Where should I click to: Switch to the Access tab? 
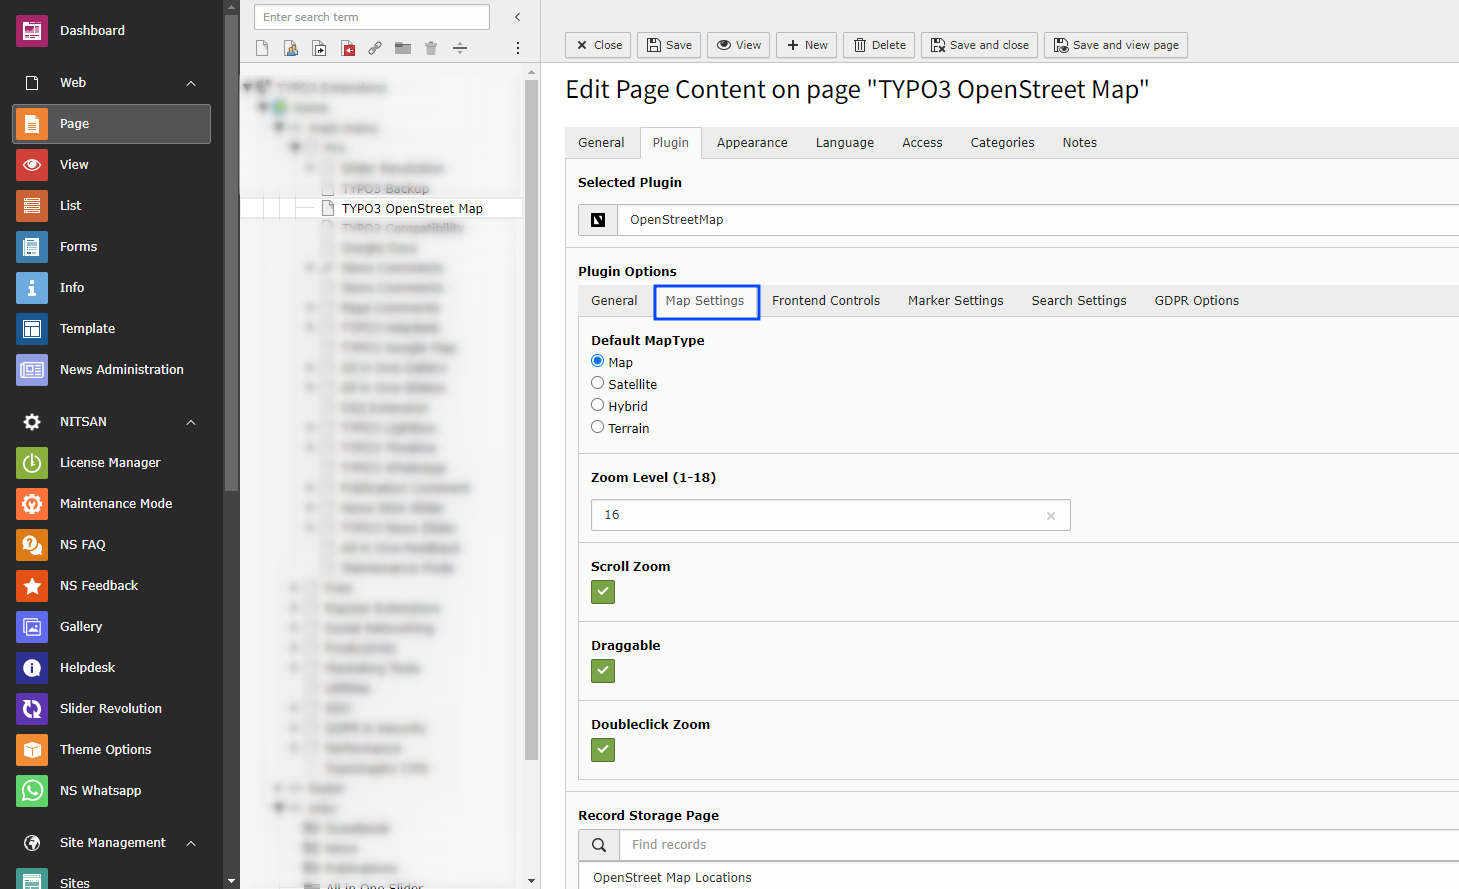click(922, 143)
